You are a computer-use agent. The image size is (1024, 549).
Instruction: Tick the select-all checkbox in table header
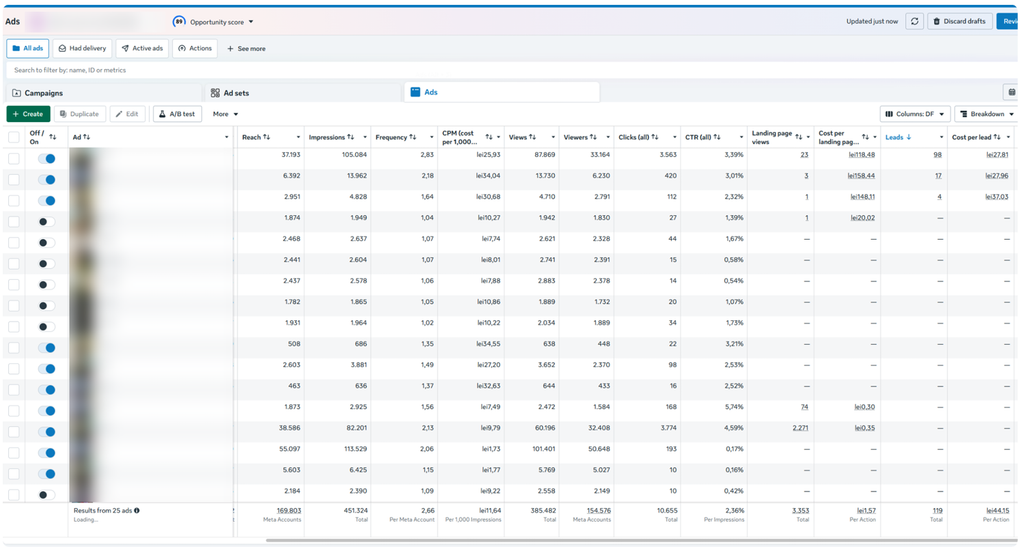click(x=14, y=137)
